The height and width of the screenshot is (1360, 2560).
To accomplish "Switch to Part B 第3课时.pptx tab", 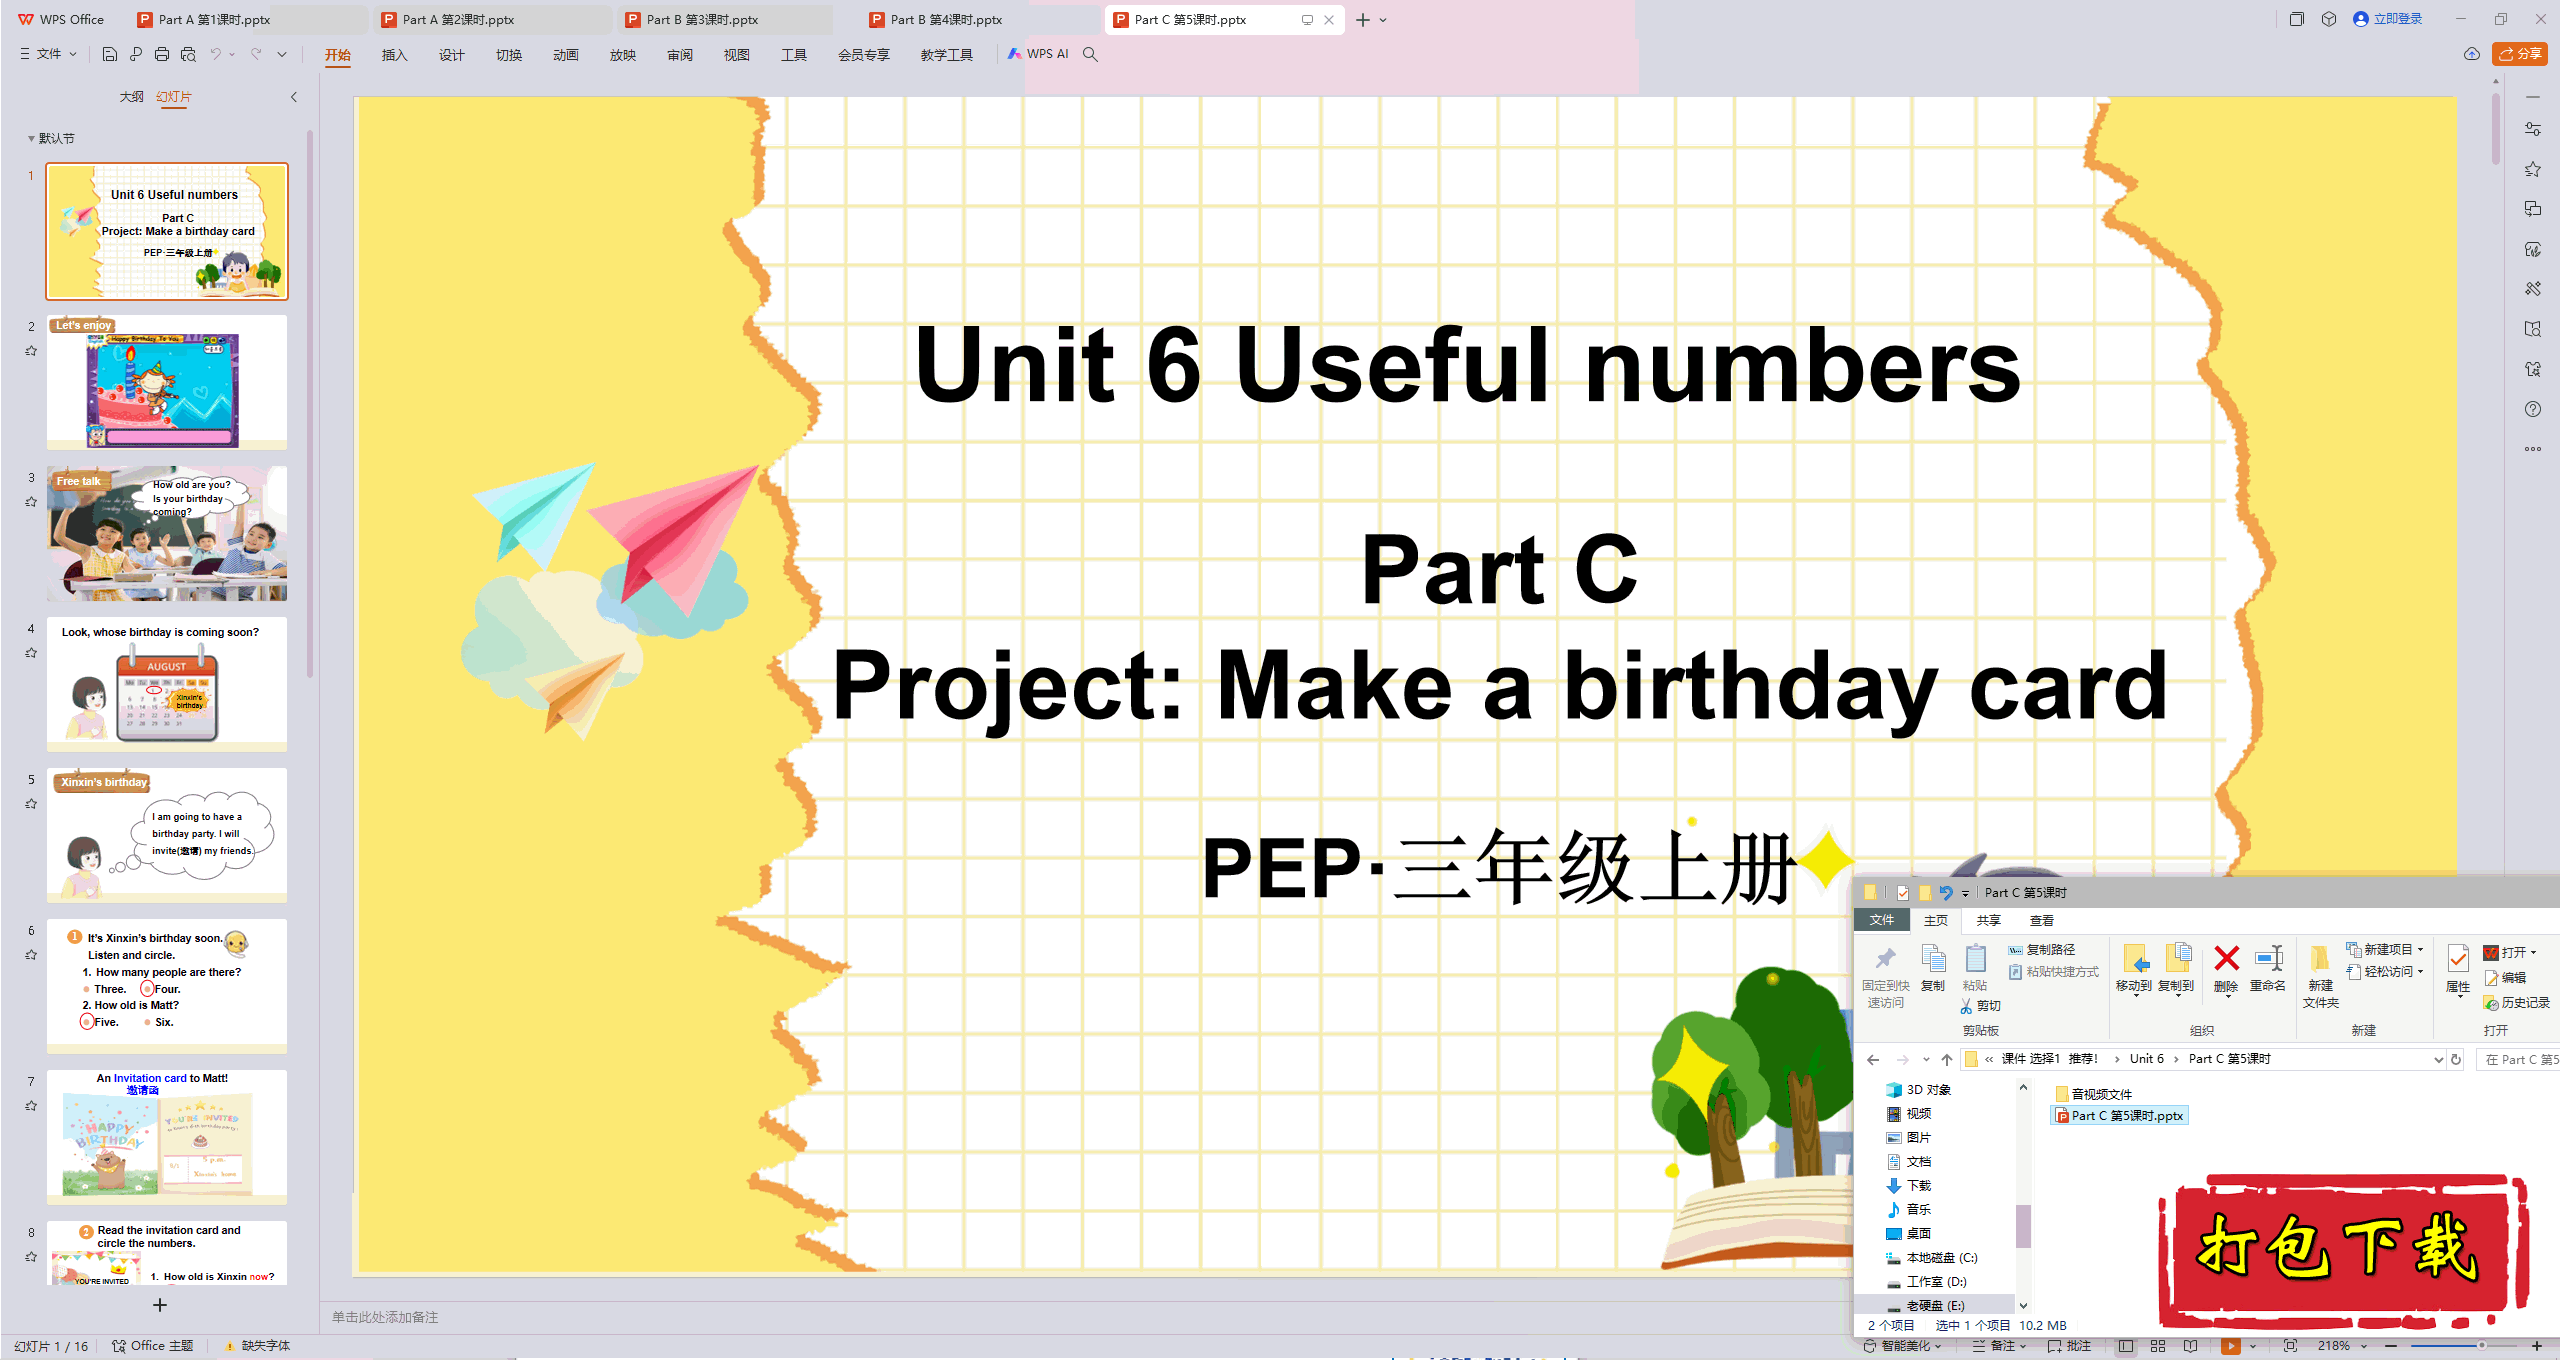I will 726,19.
